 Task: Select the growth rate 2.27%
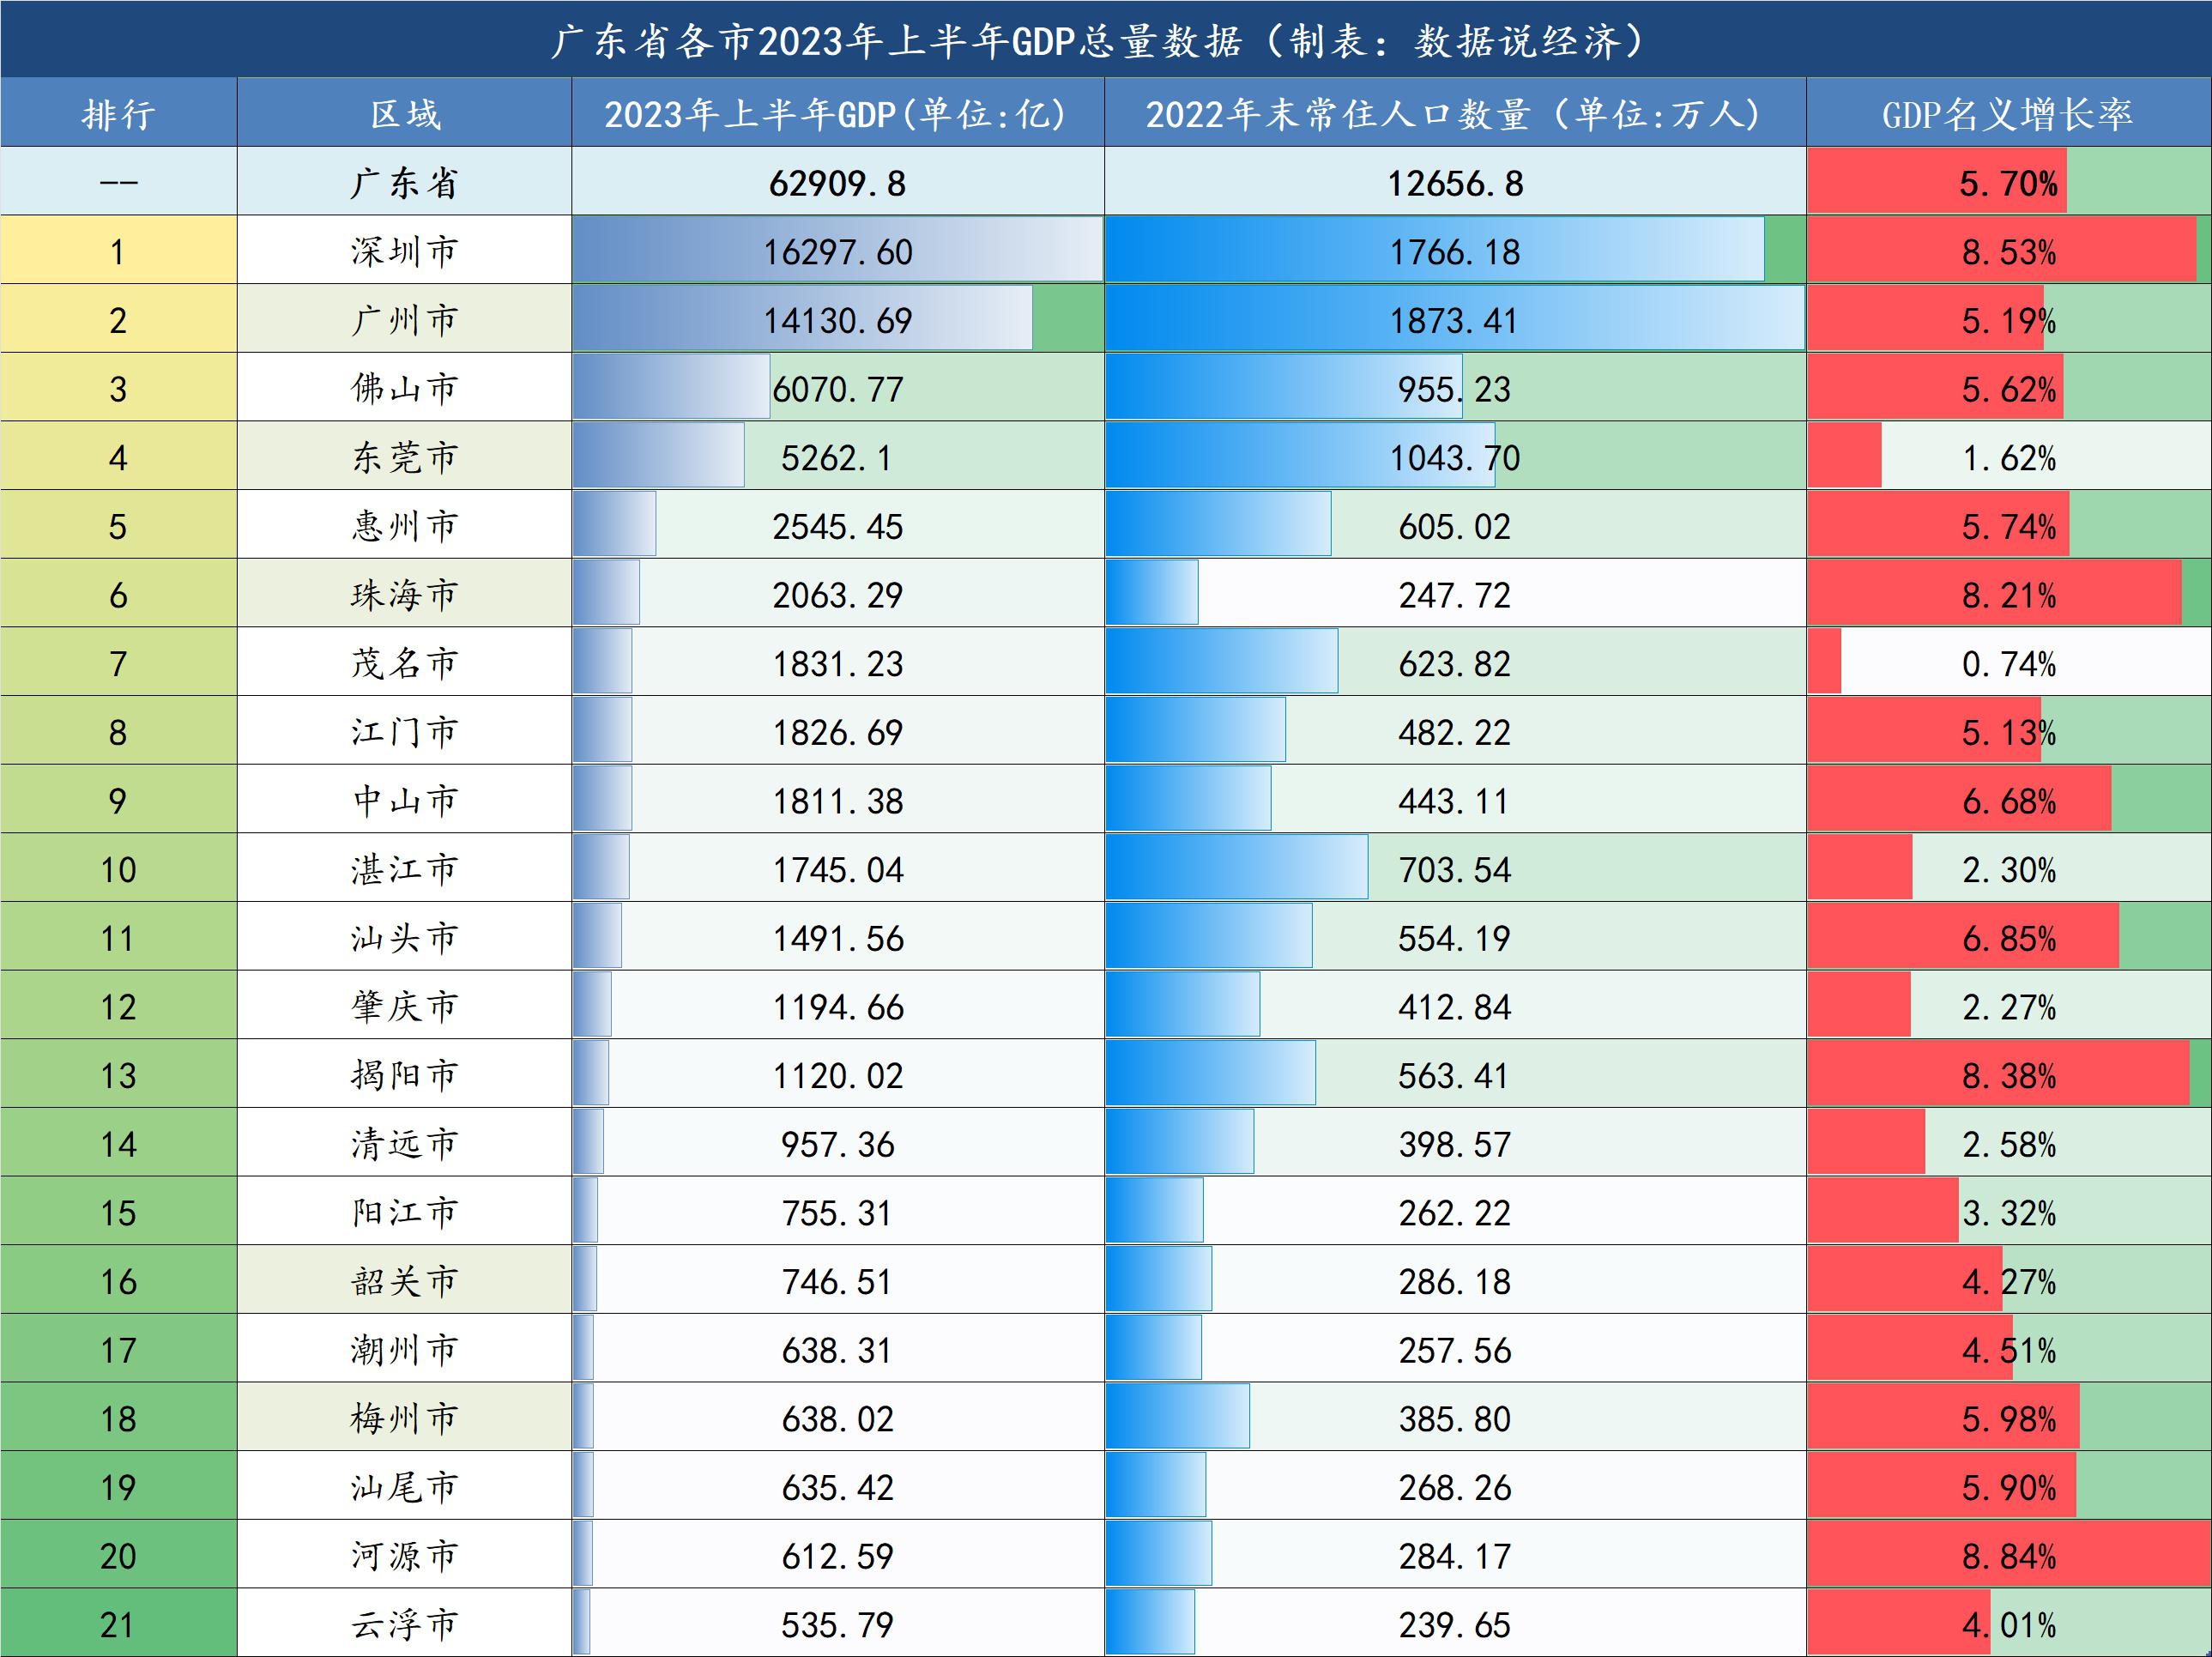tap(2008, 1007)
